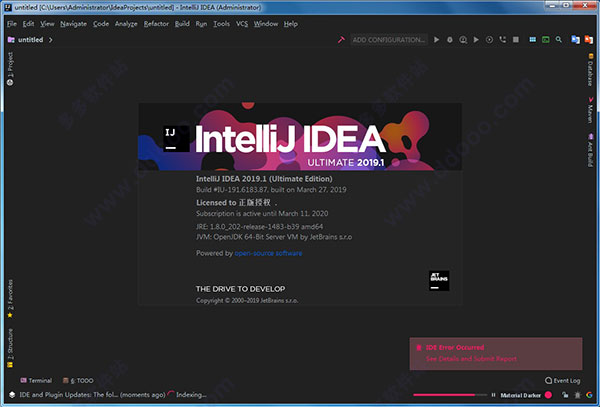
Task: Open the Help menu
Action: tap(291, 24)
